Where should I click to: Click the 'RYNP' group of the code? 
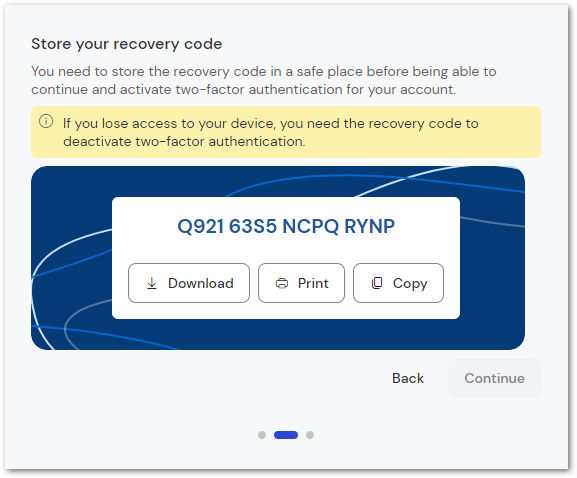pyautogui.click(x=369, y=226)
